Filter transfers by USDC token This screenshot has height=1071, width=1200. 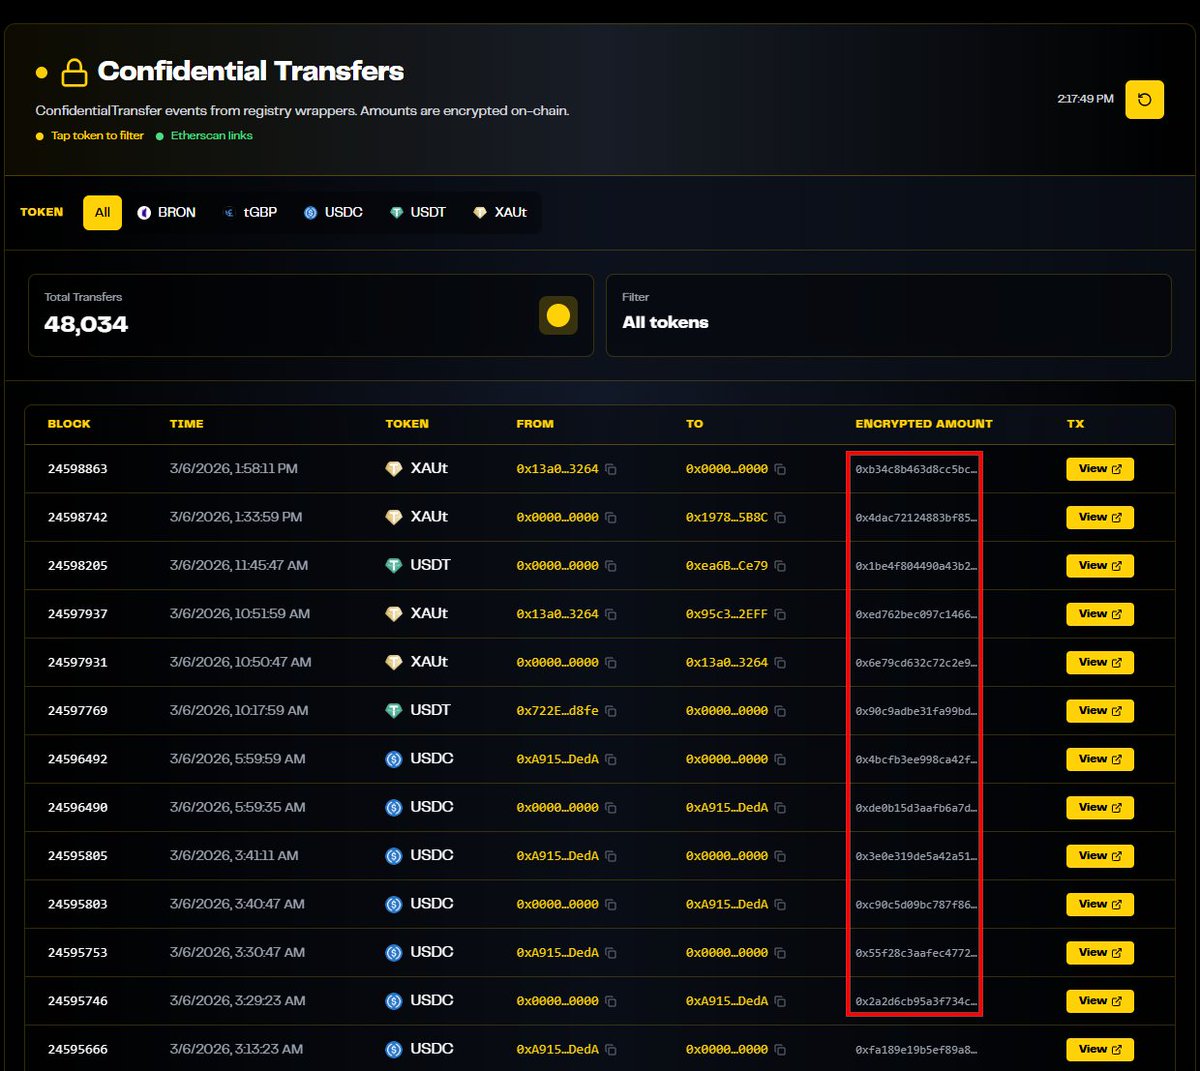(333, 213)
